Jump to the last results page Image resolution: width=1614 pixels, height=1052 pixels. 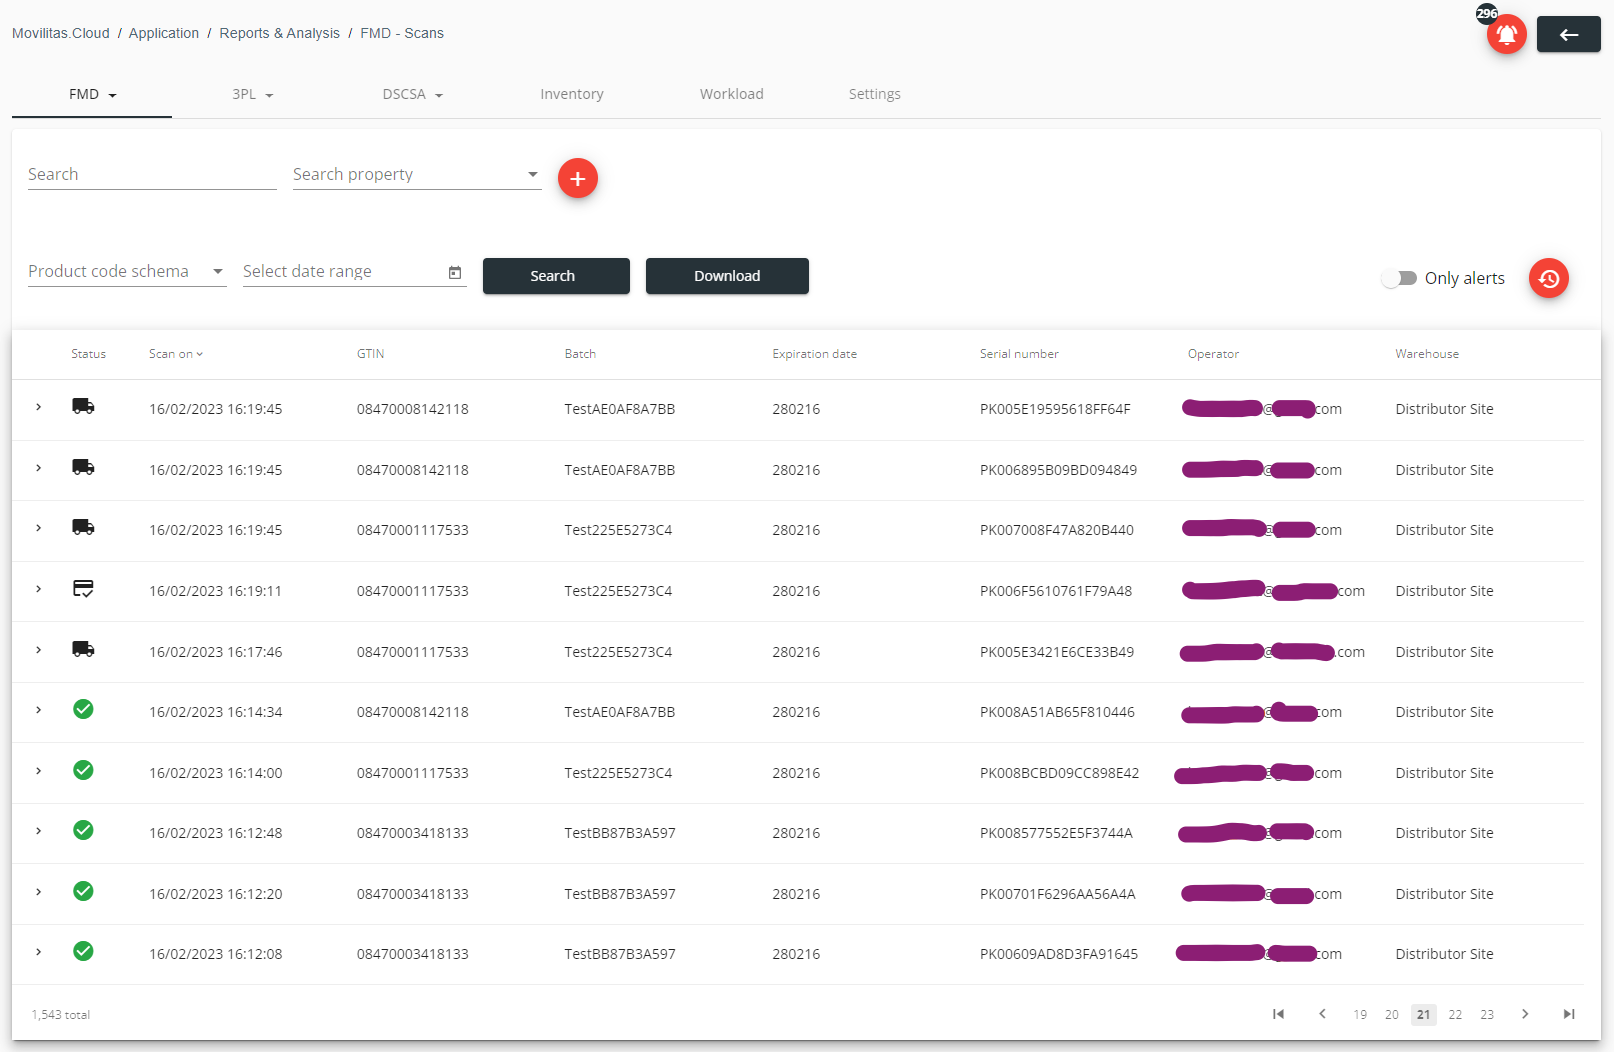point(1569,1014)
